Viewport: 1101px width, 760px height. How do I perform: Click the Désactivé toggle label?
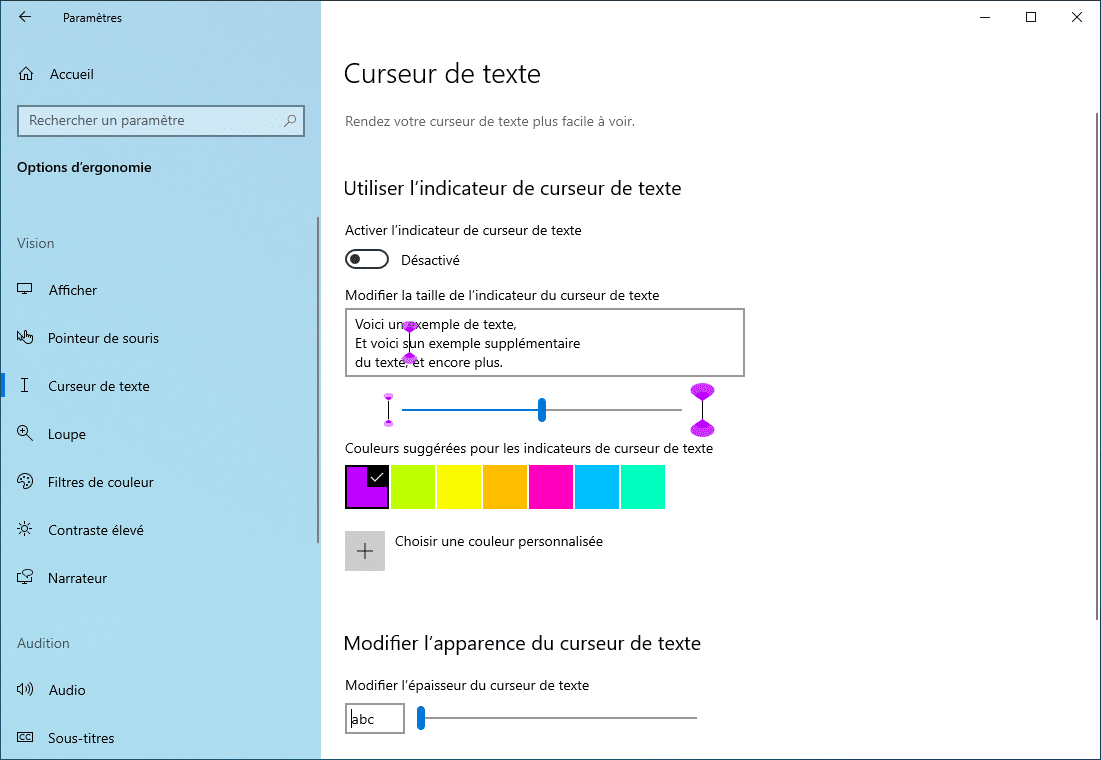click(x=430, y=260)
